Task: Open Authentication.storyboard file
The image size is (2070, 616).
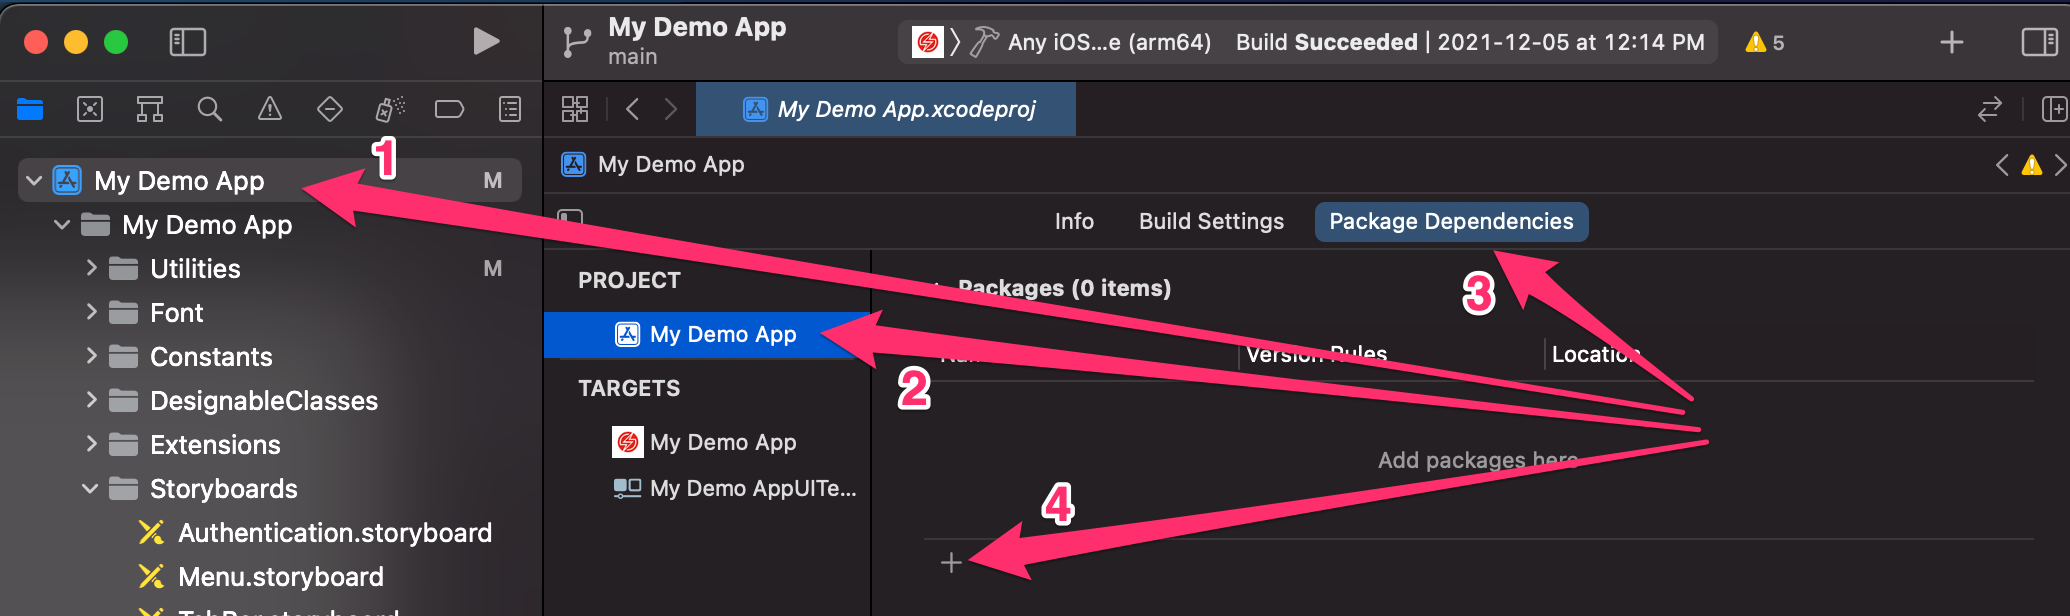Action: (x=334, y=532)
